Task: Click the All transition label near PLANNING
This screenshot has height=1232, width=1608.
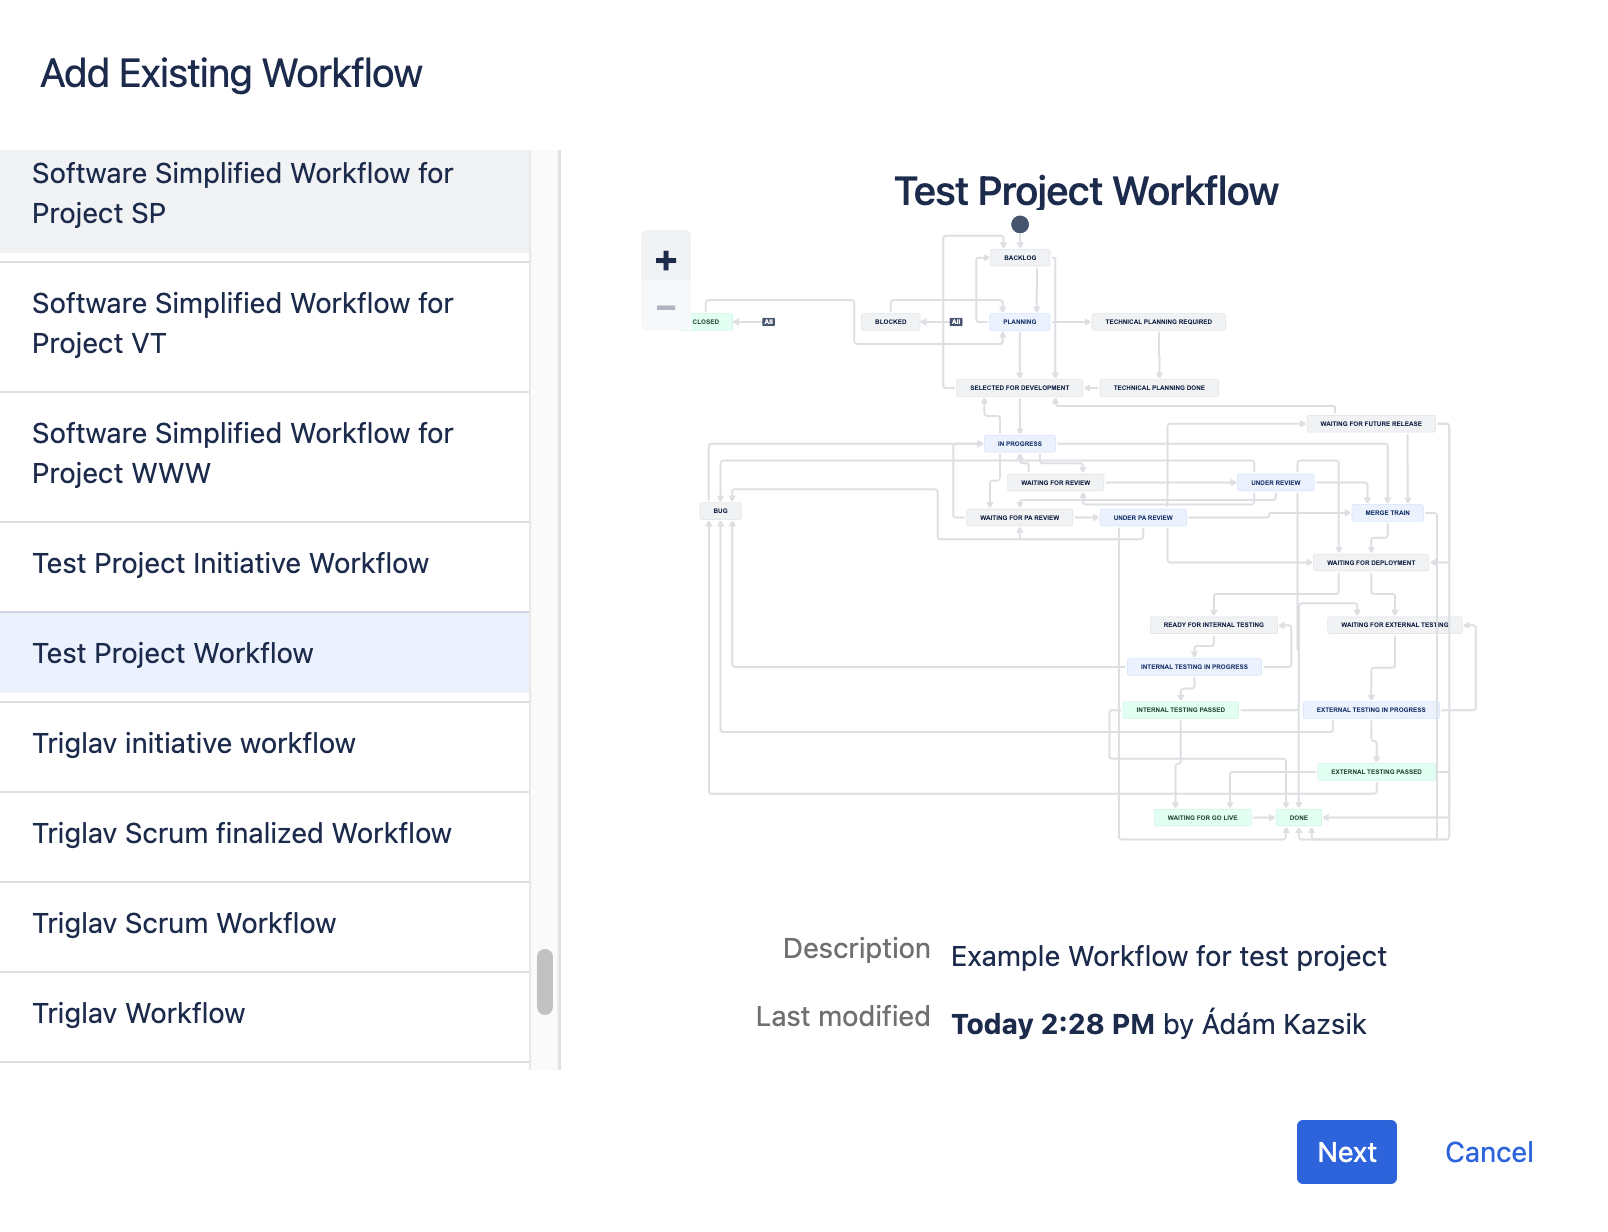Action: 956,322
